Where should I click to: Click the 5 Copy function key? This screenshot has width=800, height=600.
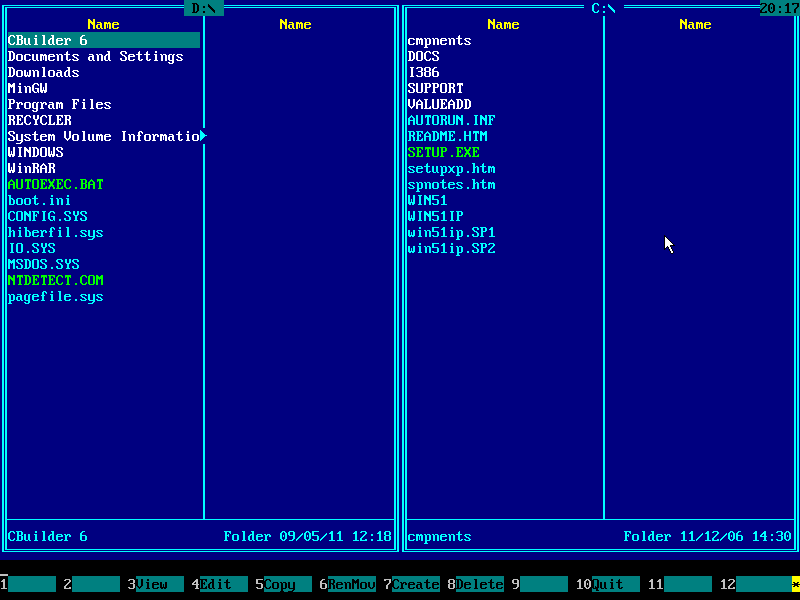[x=283, y=584]
